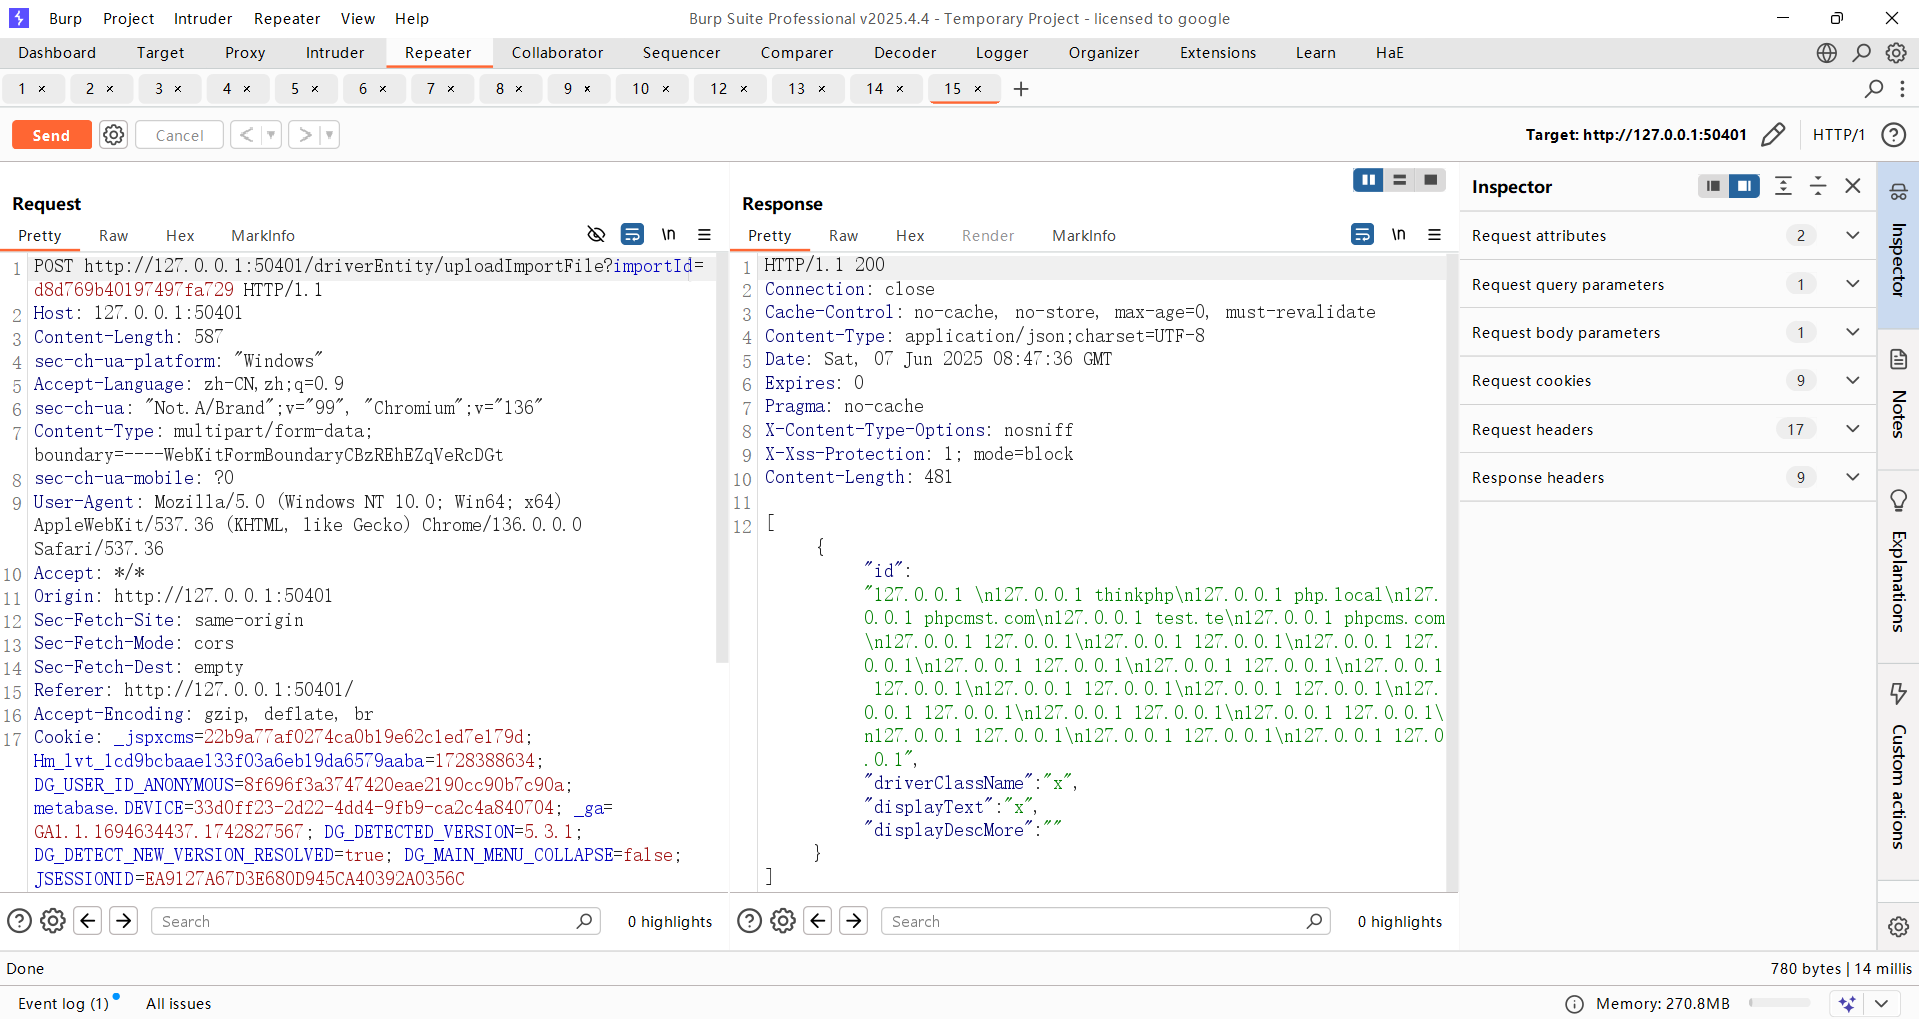Open side panel settings gear at bottom
The width and height of the screenshot is (1920, 1020).
[x=1898, y=926]
